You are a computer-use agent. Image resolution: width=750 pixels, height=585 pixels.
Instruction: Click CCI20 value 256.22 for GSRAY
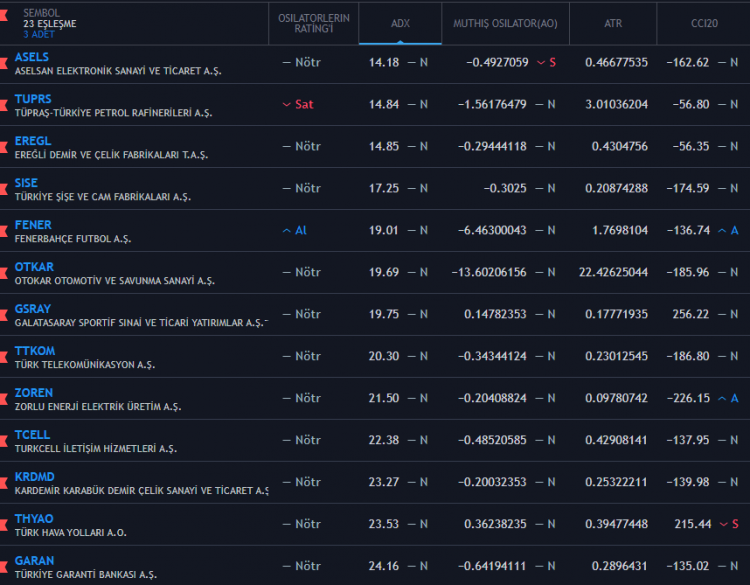click(691, 314)
